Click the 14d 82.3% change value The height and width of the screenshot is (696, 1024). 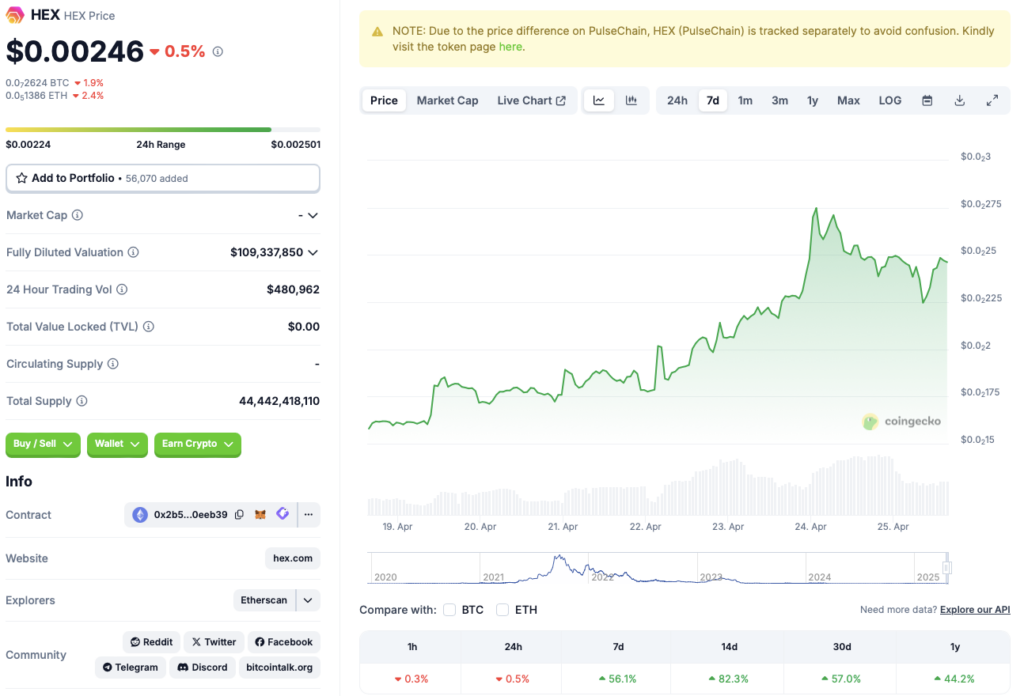click(729, 679)
